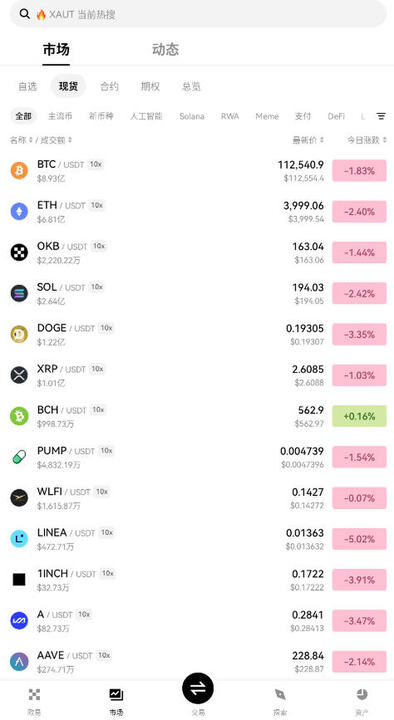Image resolution: width=394 pixels, height=720 pixels.
Task: Select the Solana category chip
Action: (x=191, y=116)
